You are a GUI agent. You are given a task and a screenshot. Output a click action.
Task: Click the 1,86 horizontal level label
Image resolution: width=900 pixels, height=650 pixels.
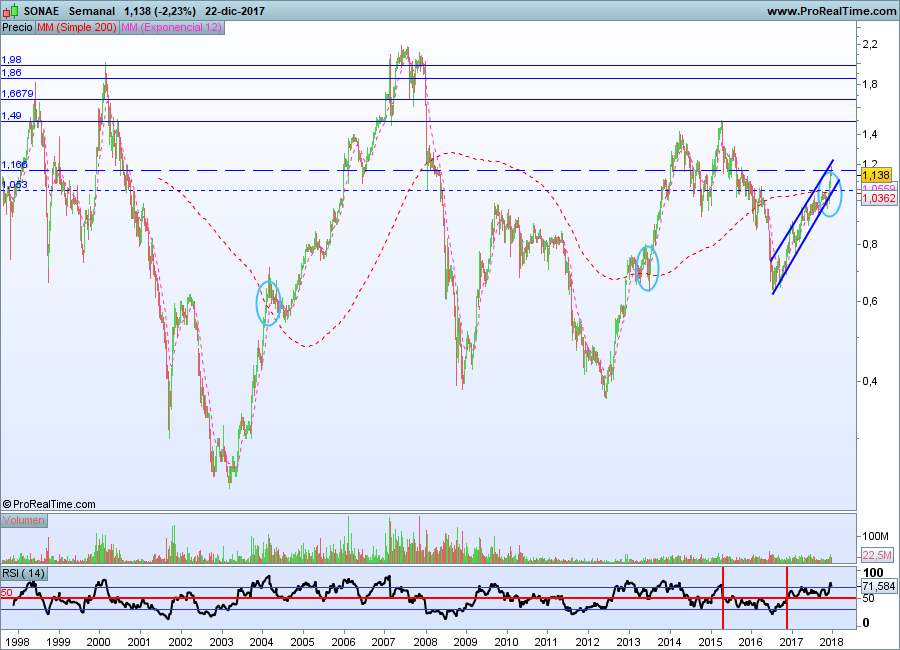[11, 73]
